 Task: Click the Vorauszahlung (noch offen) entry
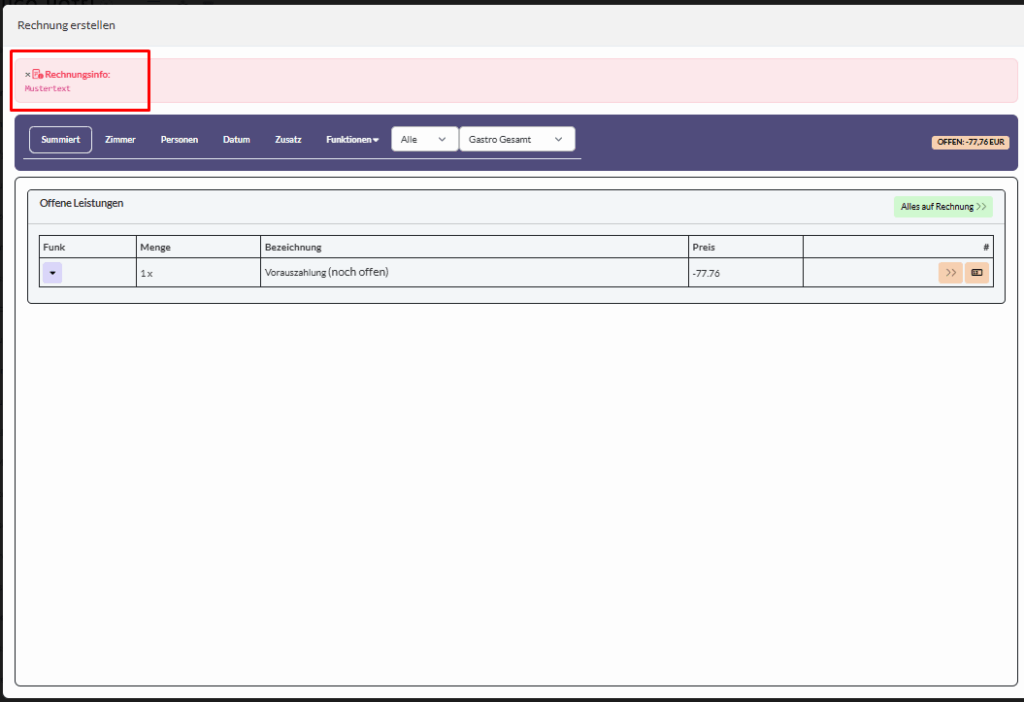[326, 272]
